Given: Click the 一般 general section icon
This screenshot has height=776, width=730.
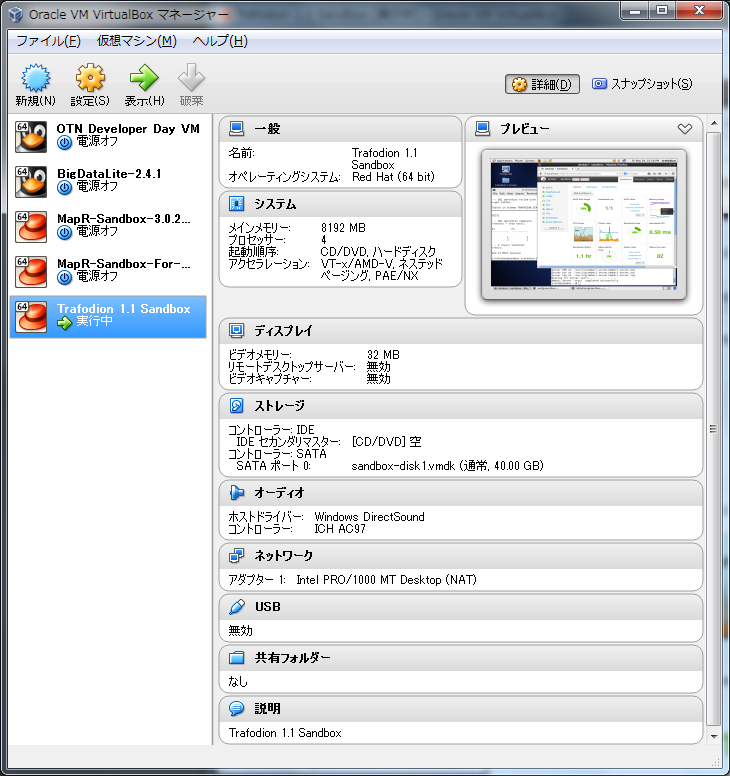Looking at the screenshot, I should pyautogui.click(x=237, y=129).
